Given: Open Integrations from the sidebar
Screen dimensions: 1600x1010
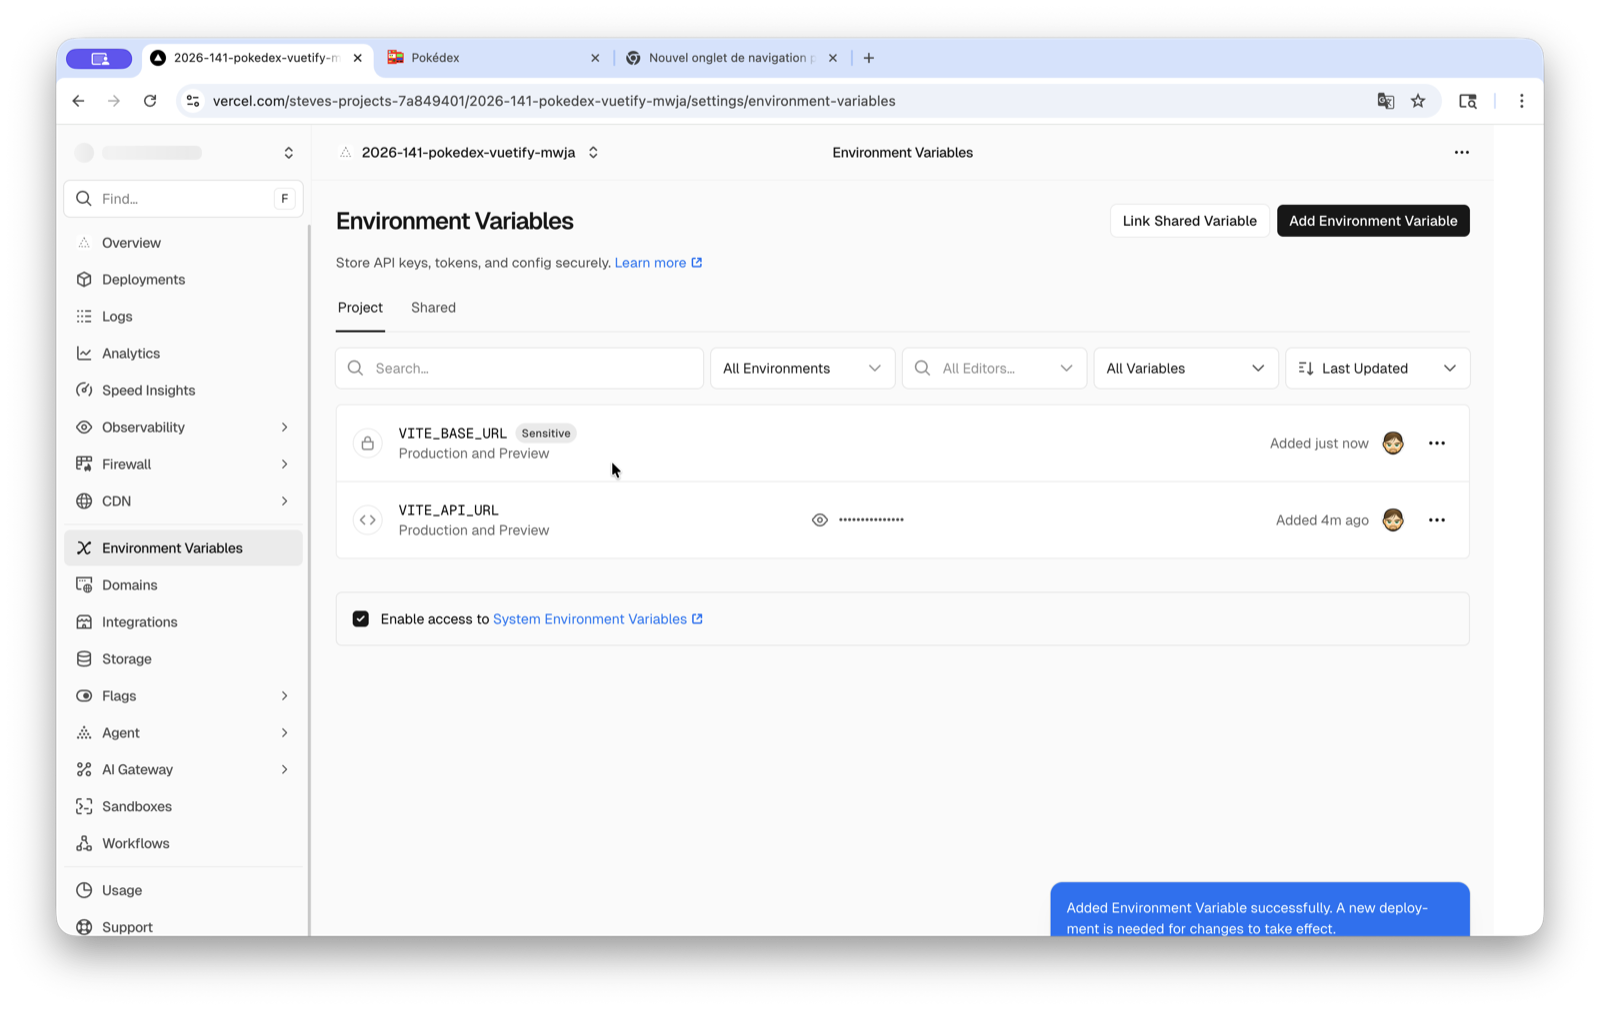Looking at the screenshot, I should coord(138,621).
